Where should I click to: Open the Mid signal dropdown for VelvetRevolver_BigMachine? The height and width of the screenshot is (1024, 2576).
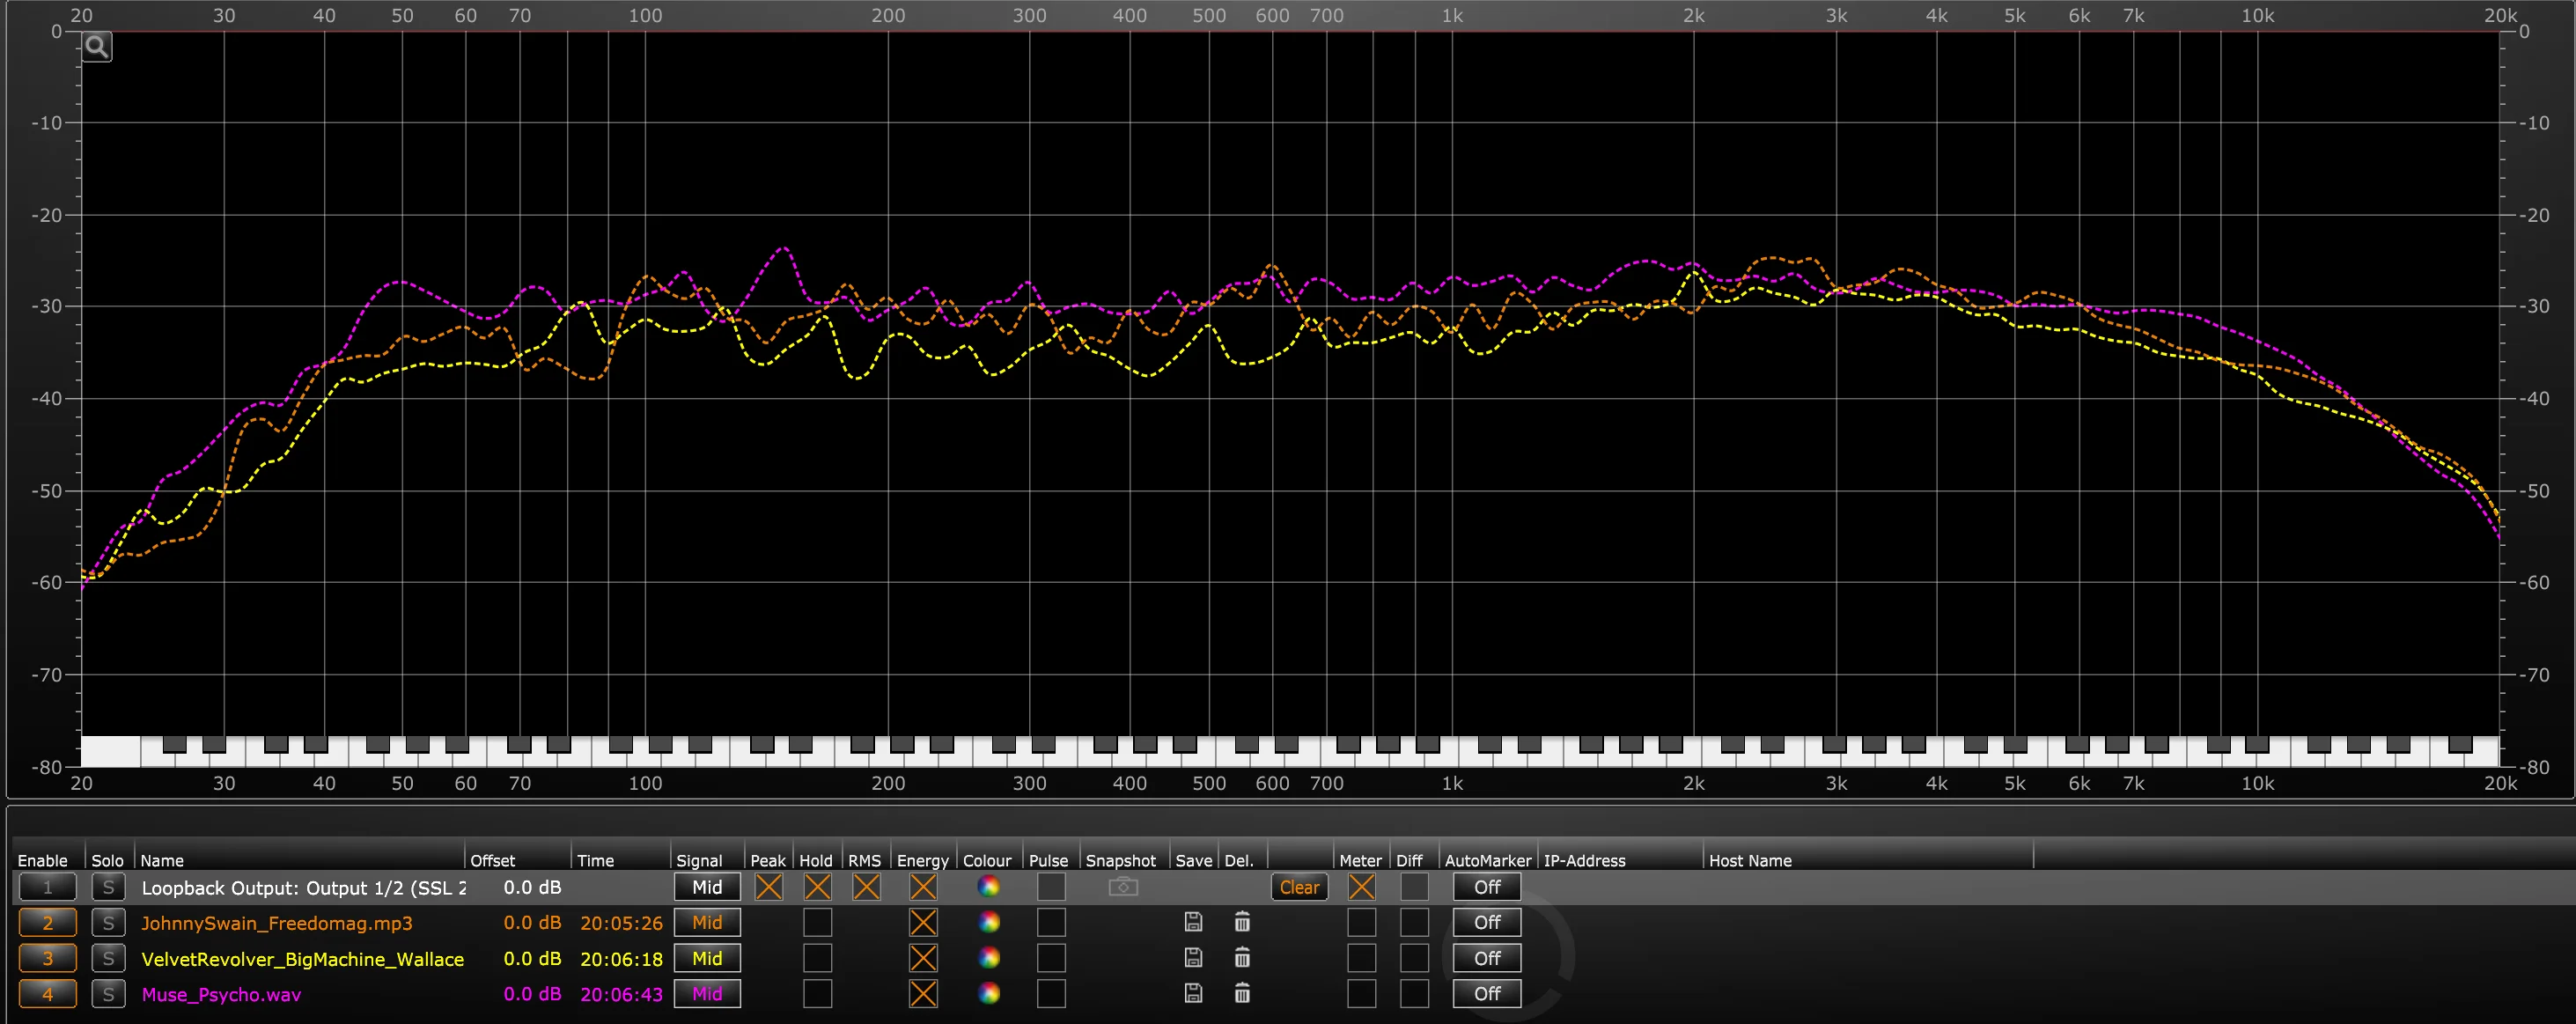707,958
